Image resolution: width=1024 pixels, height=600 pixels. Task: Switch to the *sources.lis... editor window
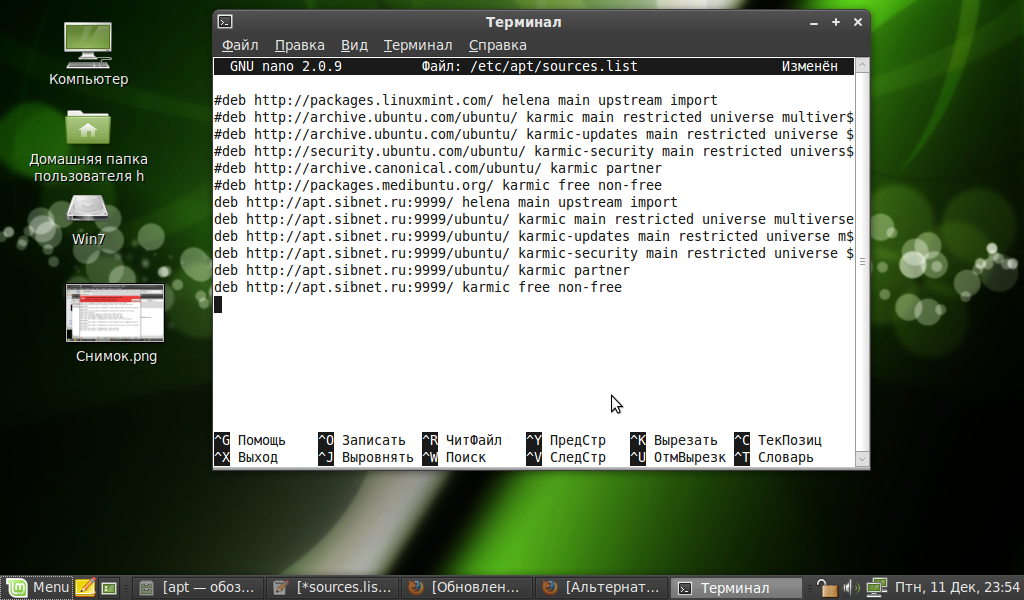click(x=332, y=588)
